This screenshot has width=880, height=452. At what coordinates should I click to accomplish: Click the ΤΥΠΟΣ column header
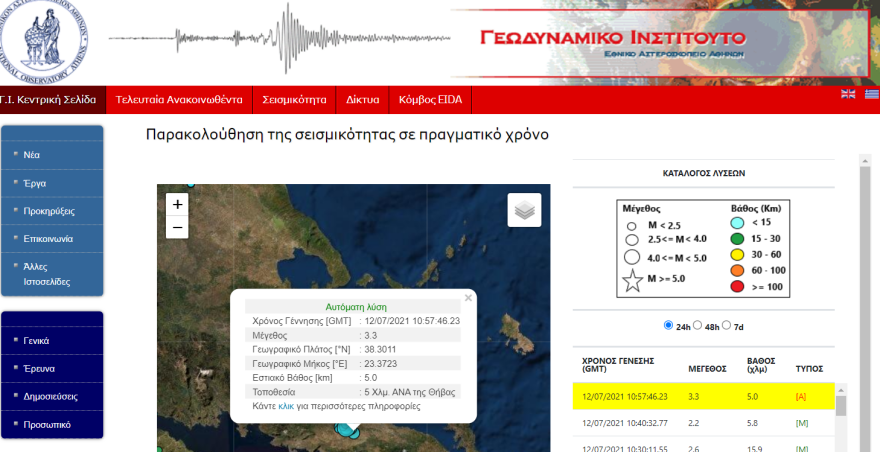[809, 369]
